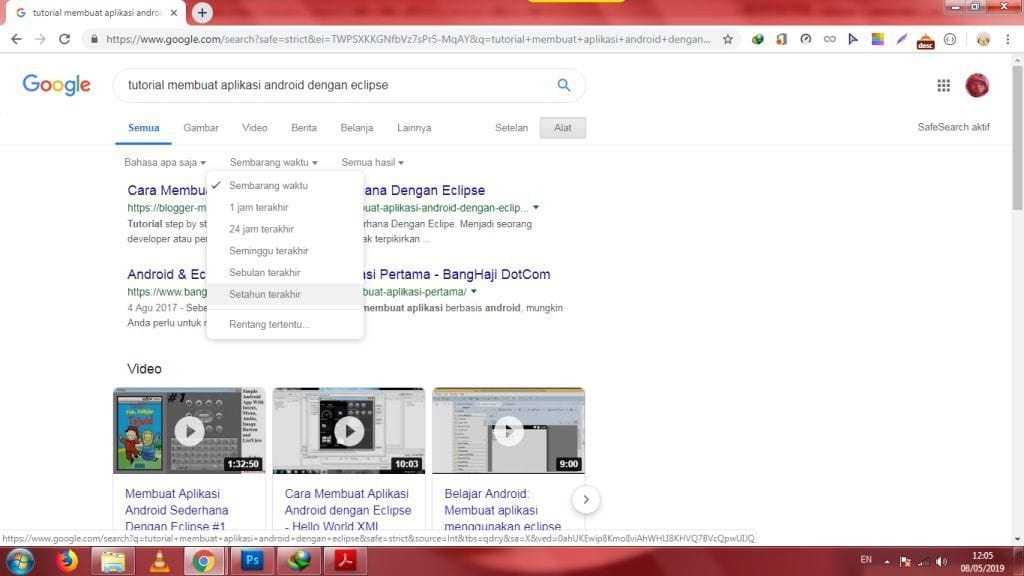Close the tutorial search tab
The height and width of the screenshot is (576, 1024).
[174, 12]
